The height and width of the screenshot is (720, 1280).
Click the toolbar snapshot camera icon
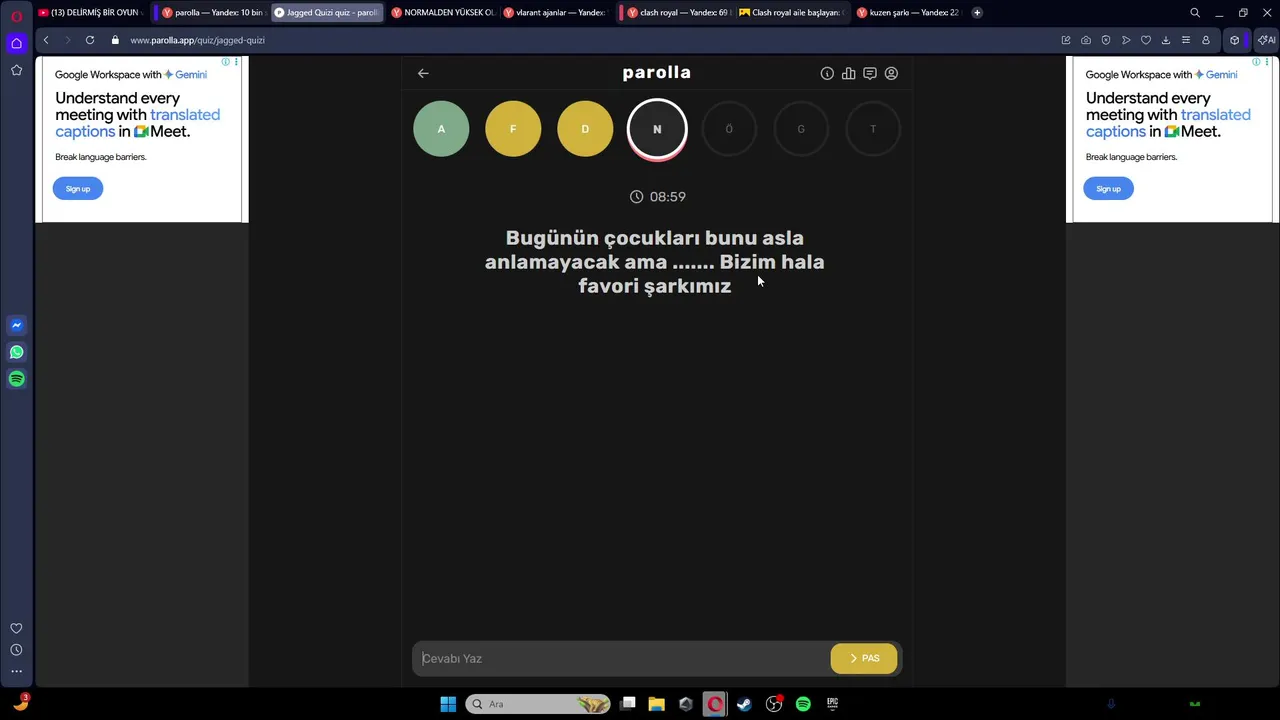point(1086,40)
